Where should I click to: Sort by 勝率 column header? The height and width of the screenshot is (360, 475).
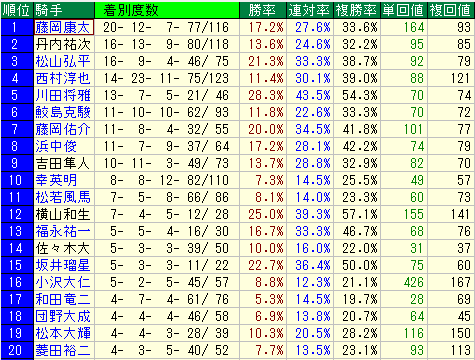coord(263,10)
